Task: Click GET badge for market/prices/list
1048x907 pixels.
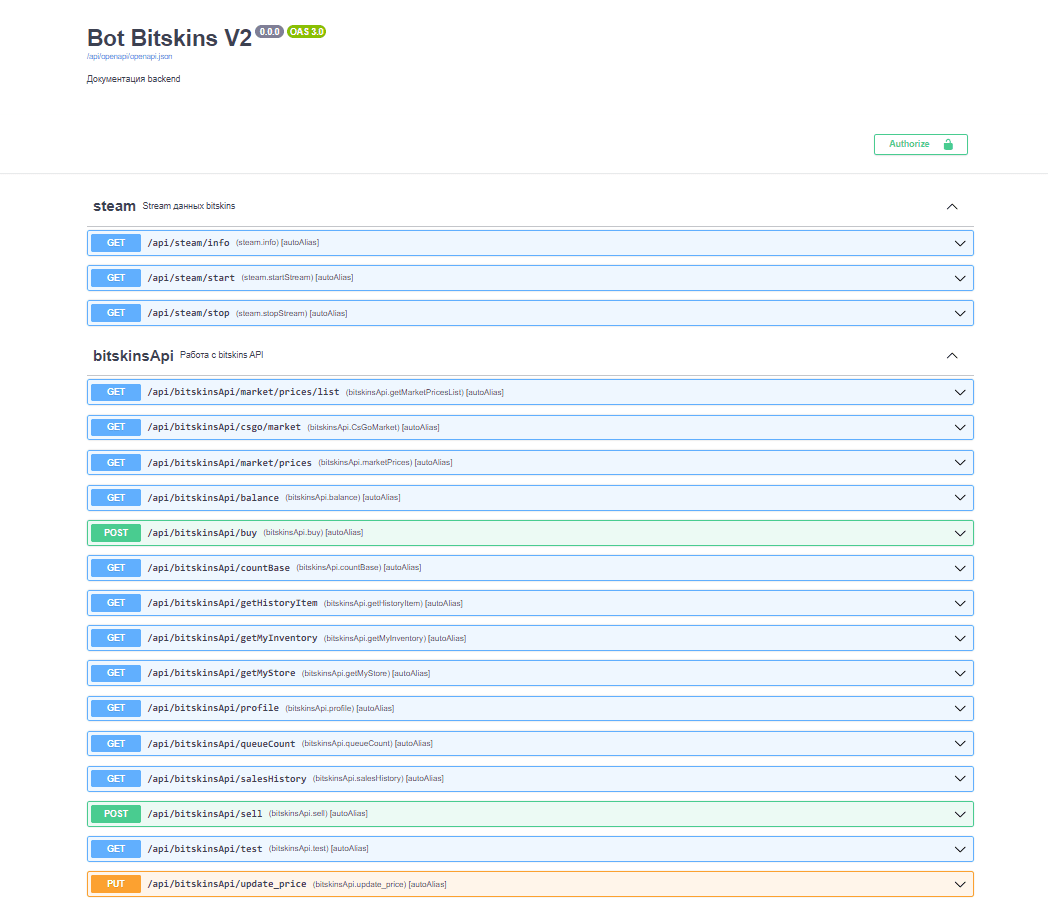Action: click(116, 392)
